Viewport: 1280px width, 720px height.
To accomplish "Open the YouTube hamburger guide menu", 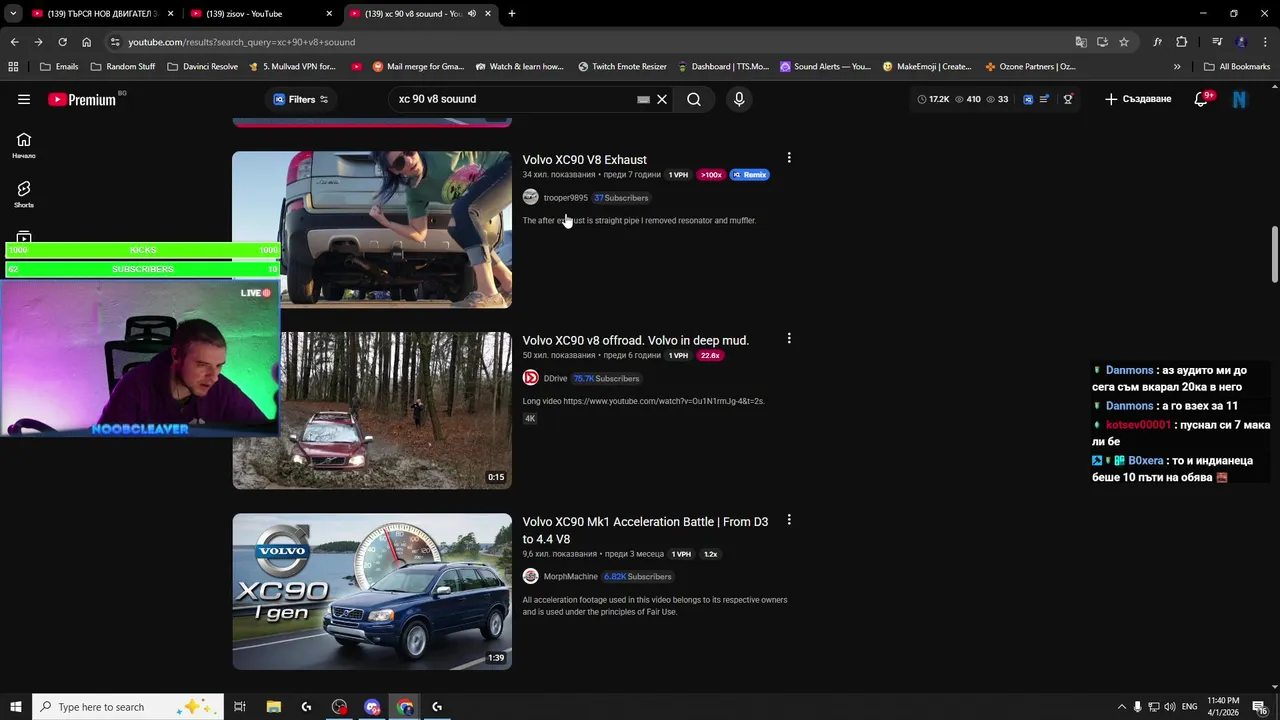I will [x=24, y=99].
